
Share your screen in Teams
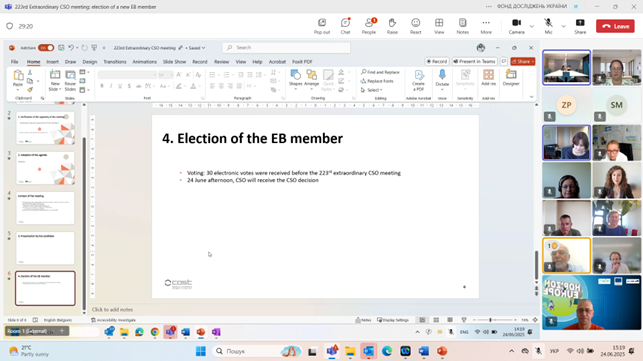[580, 26]
